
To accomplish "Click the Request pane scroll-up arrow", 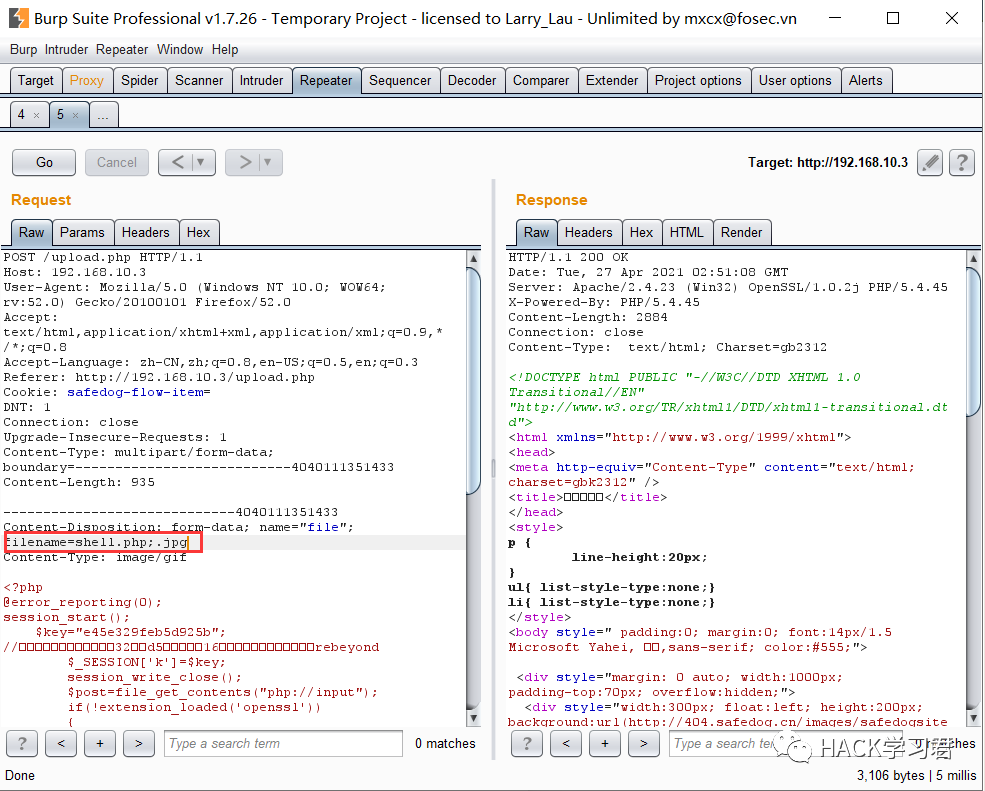I will (474, 258).
